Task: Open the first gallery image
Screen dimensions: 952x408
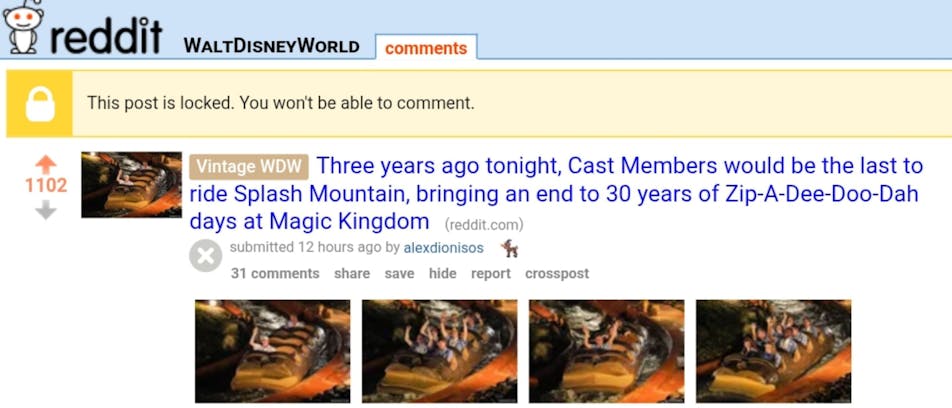Action: tap(273, 351)
